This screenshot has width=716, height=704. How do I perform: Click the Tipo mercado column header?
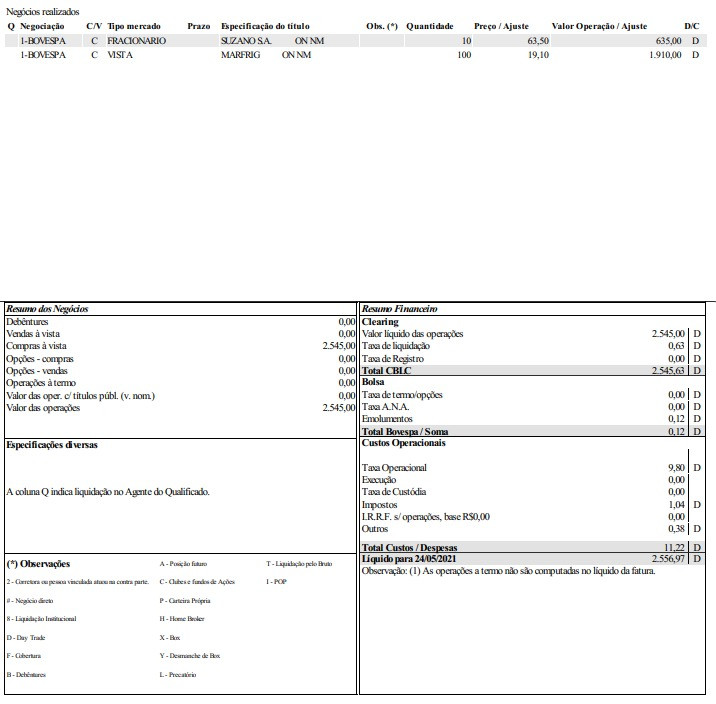[x=134, y=26]
